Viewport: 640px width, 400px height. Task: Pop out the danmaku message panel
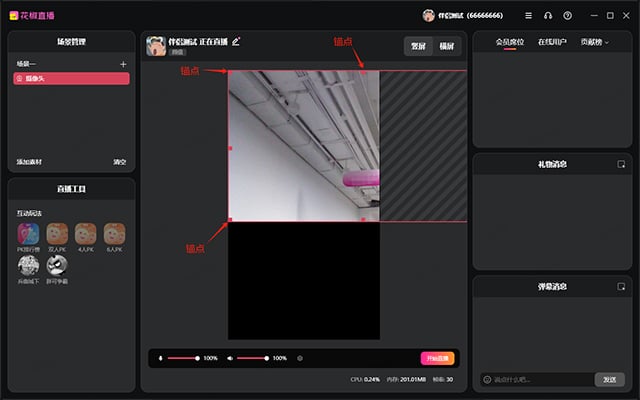(621, 287)
